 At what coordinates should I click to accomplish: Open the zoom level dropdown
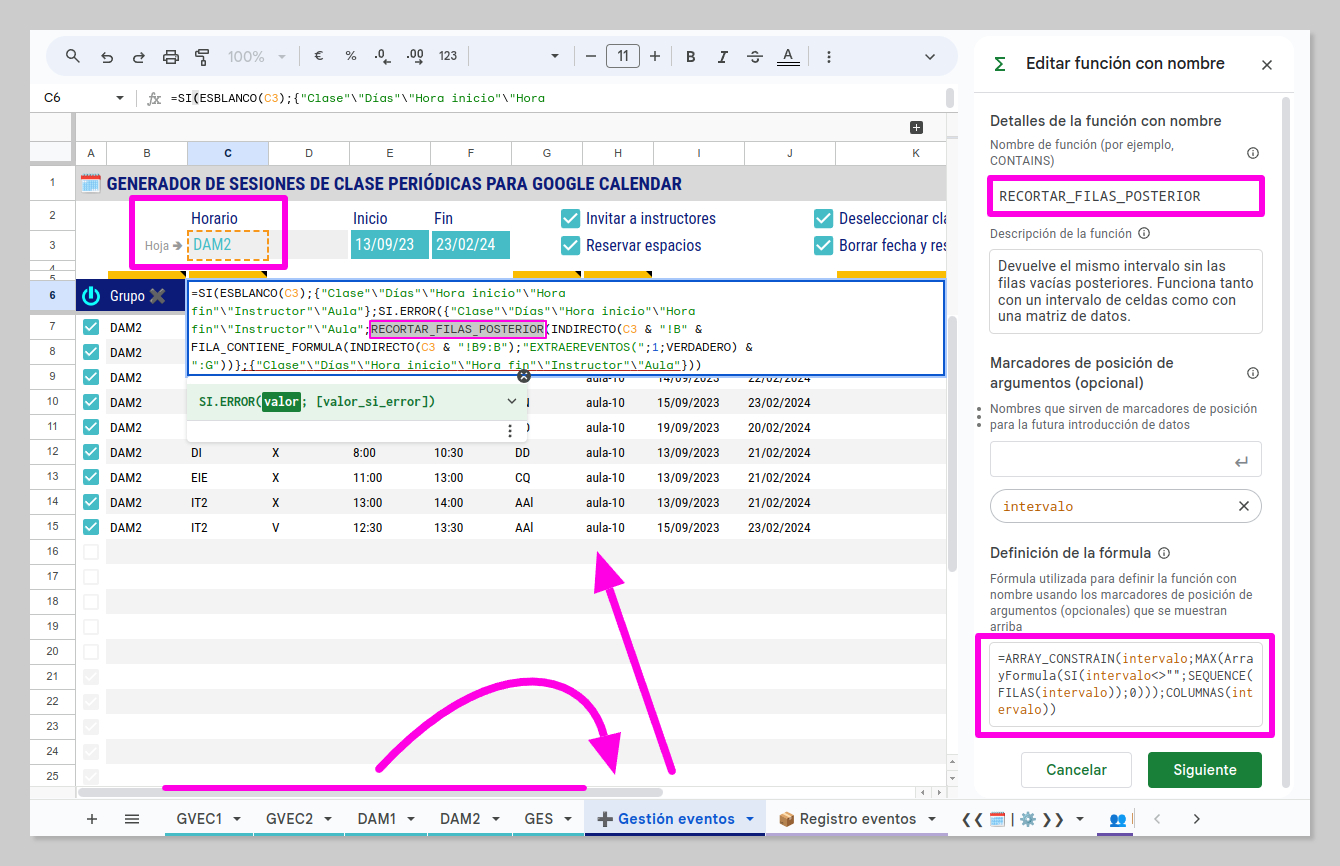click(256, 56)
